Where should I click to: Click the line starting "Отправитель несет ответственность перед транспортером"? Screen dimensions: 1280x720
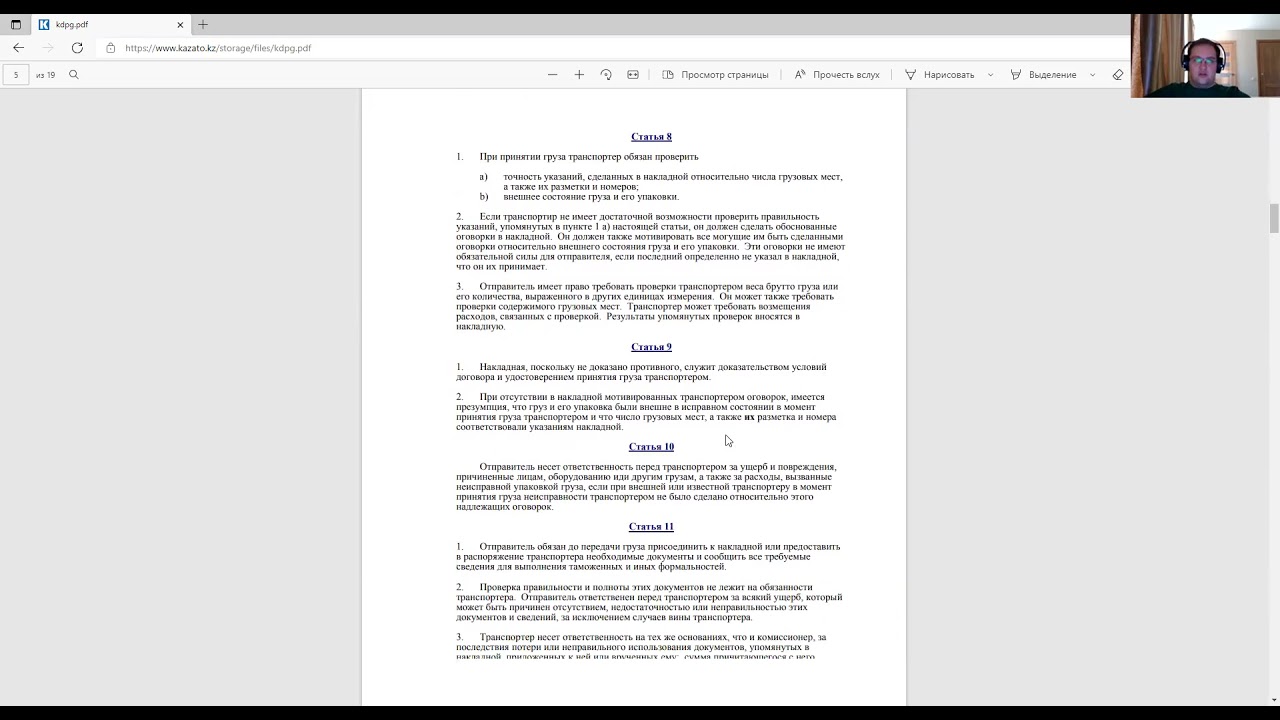coord(658,467)
